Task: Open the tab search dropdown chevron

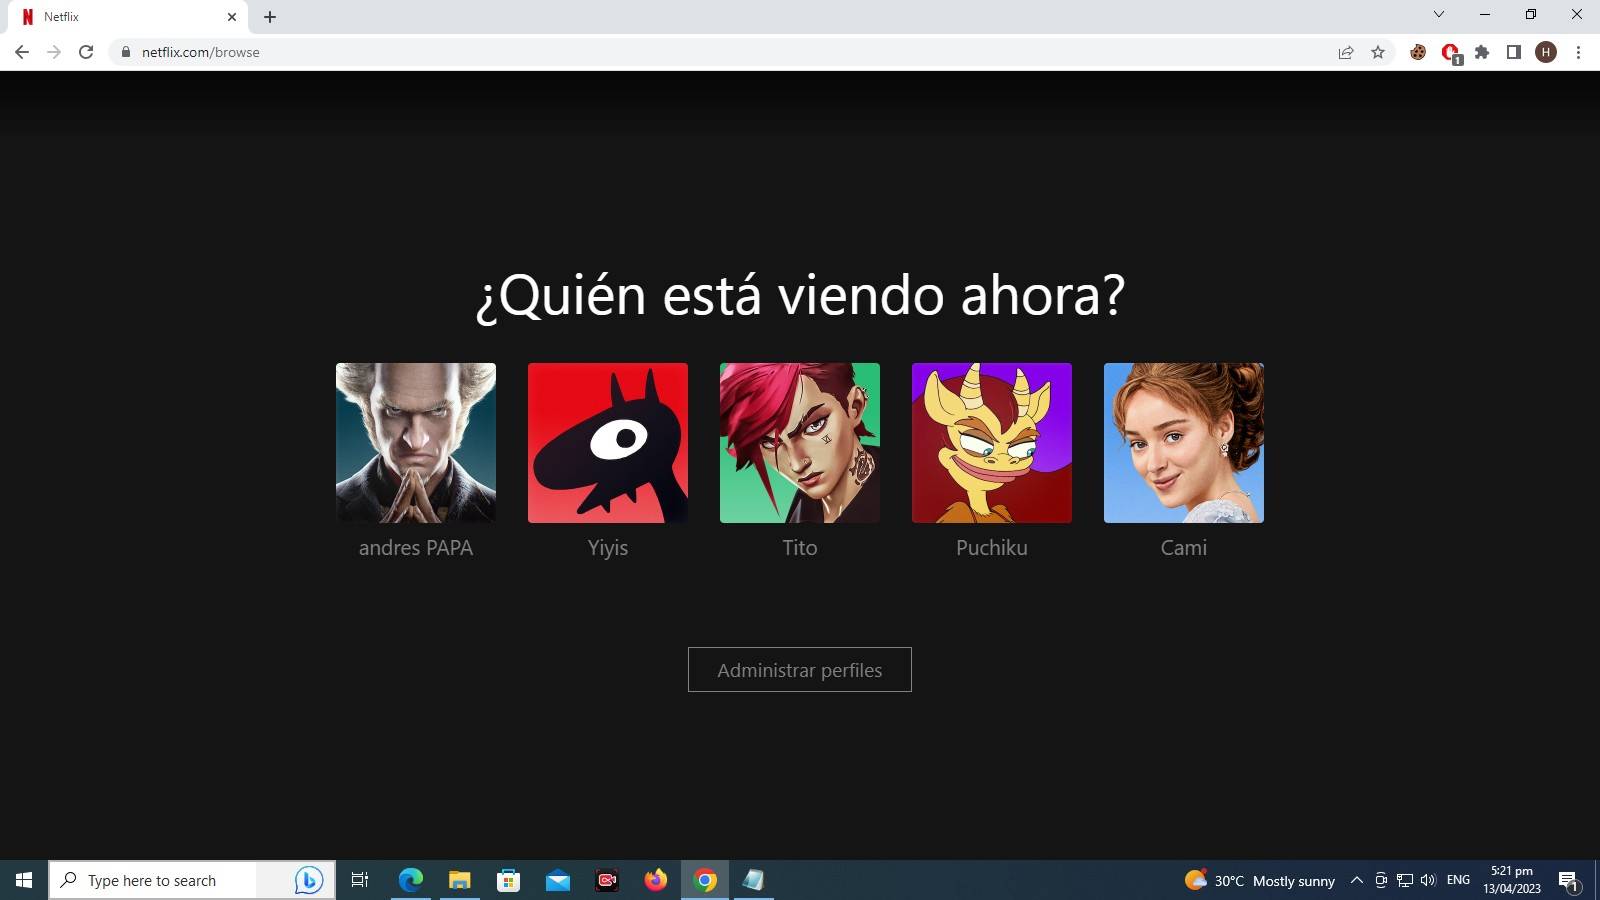Action: [x=1439, y=14]
